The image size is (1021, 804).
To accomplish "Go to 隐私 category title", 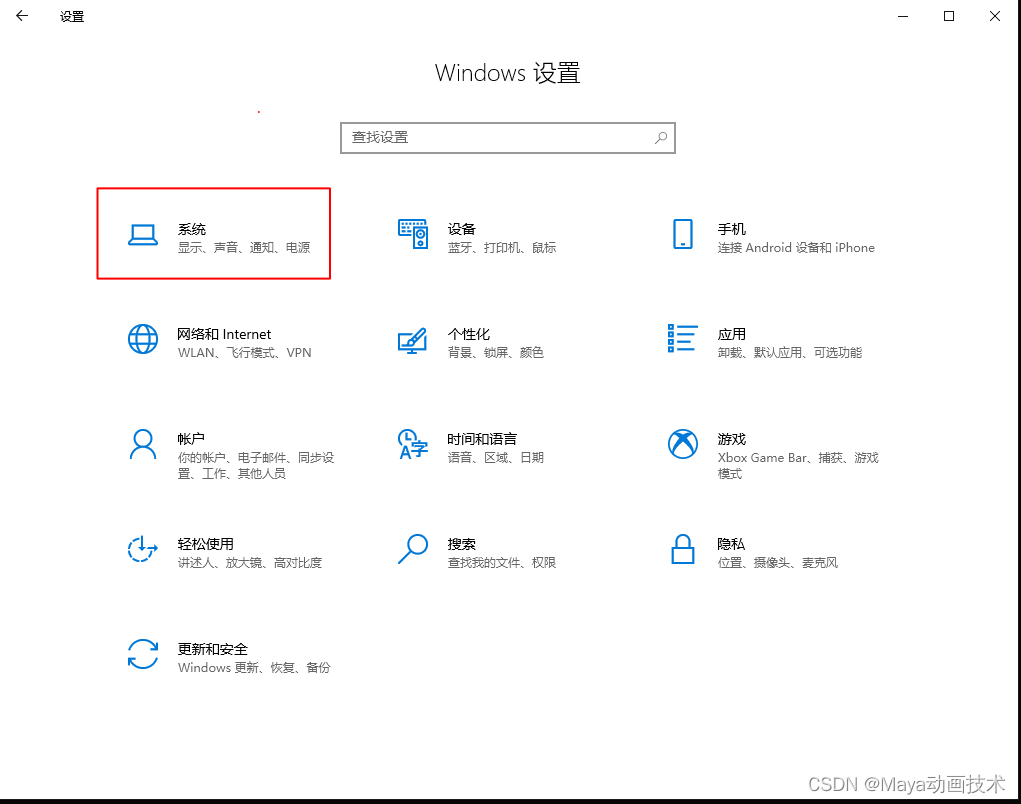I will point(731,544).
